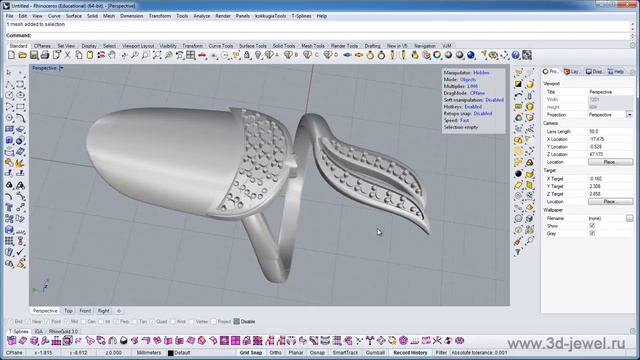The image size is (640, 360).
Task: Click the black sphere icon in right toolbar
Action: [x=518, y=174]
